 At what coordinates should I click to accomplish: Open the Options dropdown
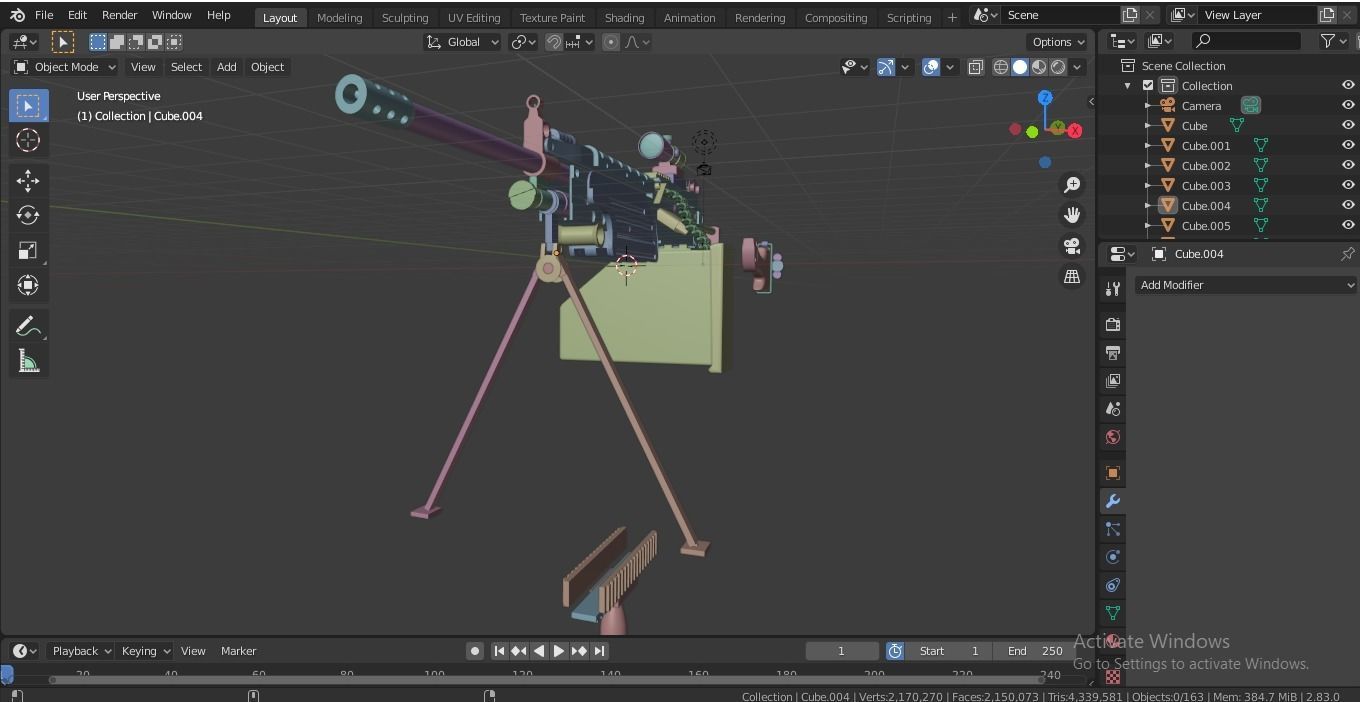click(x=1057, y=42)
